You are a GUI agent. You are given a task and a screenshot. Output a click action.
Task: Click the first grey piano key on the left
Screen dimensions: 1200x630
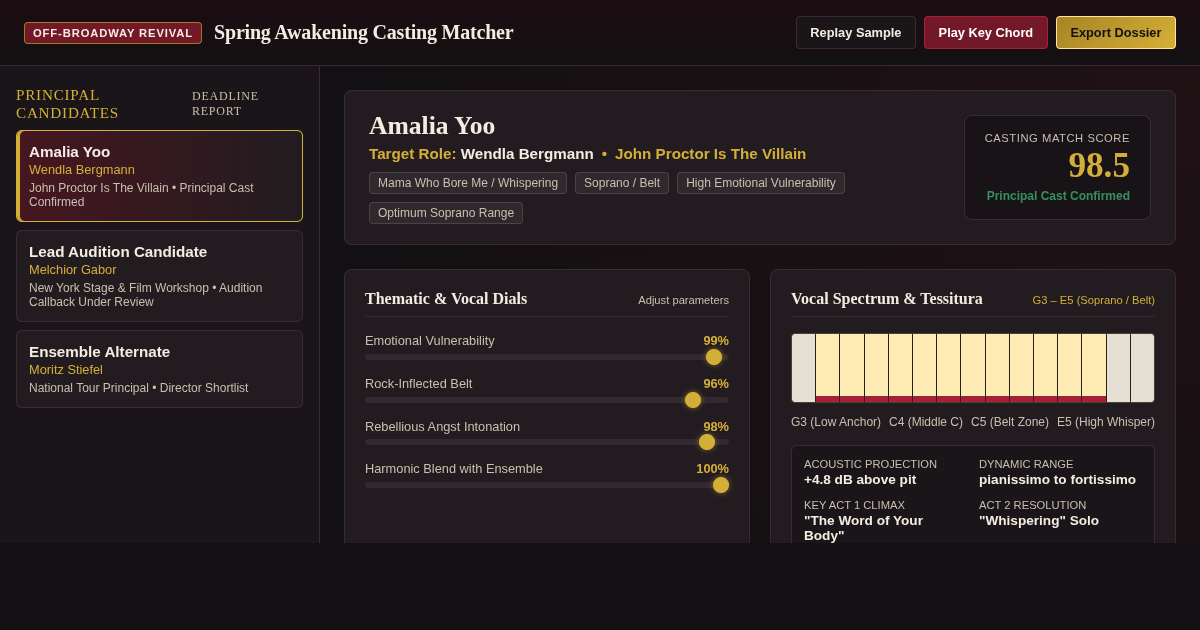(x=803, y=368)
